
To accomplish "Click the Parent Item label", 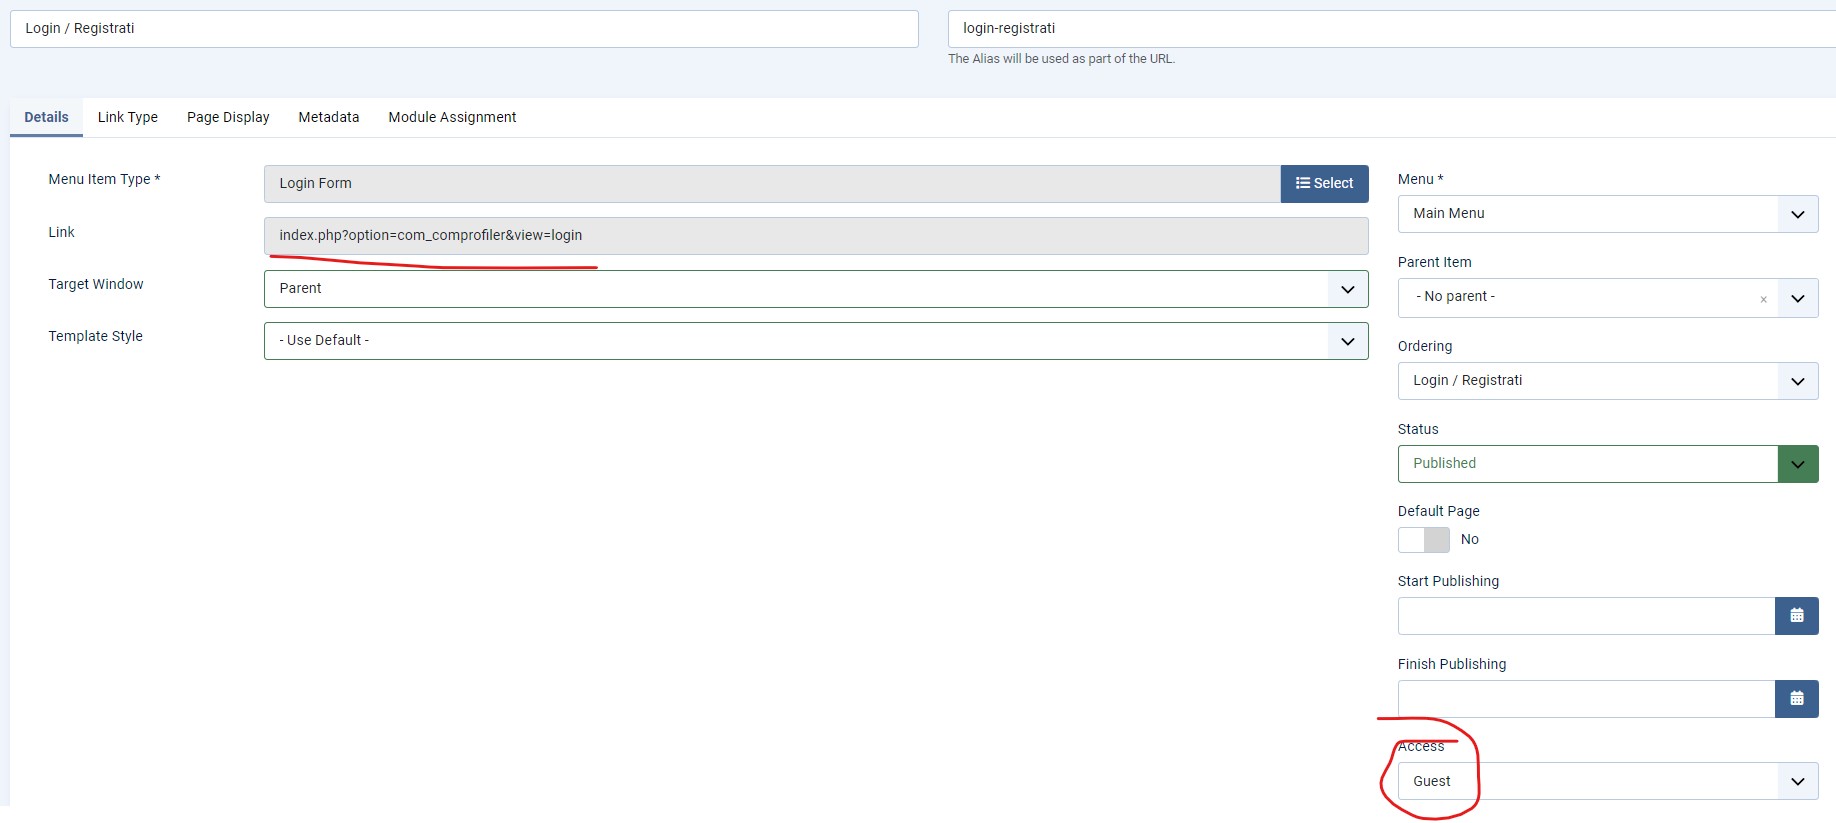I will point(1434,262).
